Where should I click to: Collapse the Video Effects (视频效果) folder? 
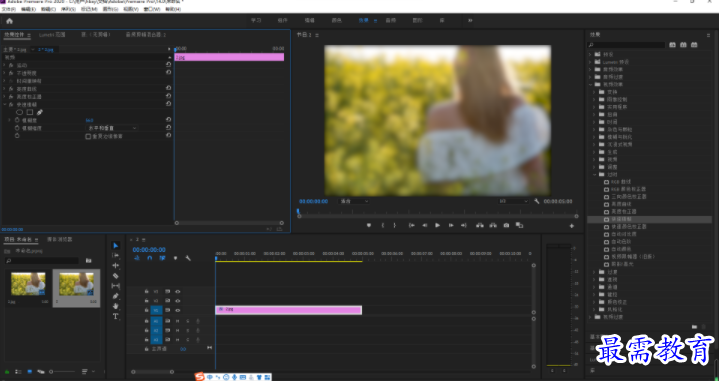coord(591,84)
